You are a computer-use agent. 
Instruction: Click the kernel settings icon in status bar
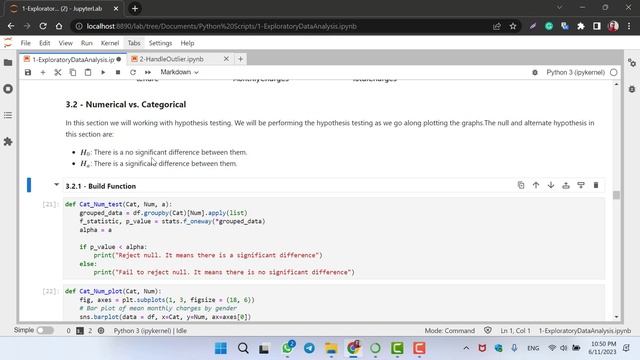coord(101,331)
